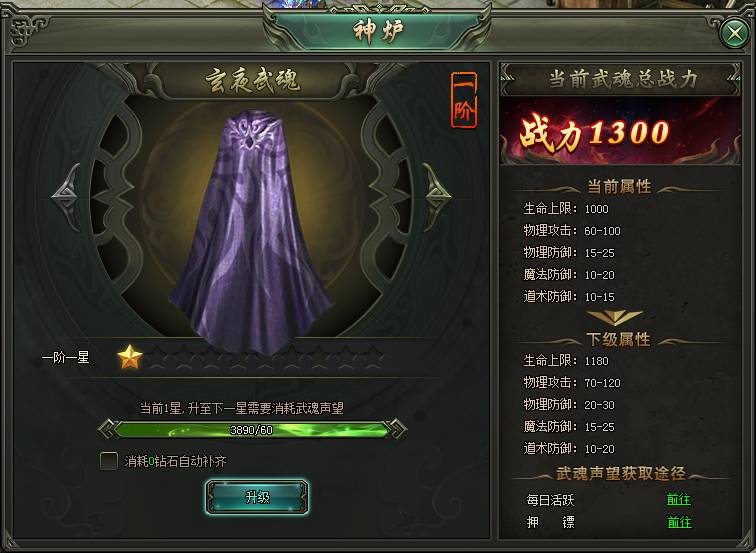Click 前往 link beside 每日活跃
Image resolution: width=756 pixels, height=553 pixels.
tap(678, 499)
